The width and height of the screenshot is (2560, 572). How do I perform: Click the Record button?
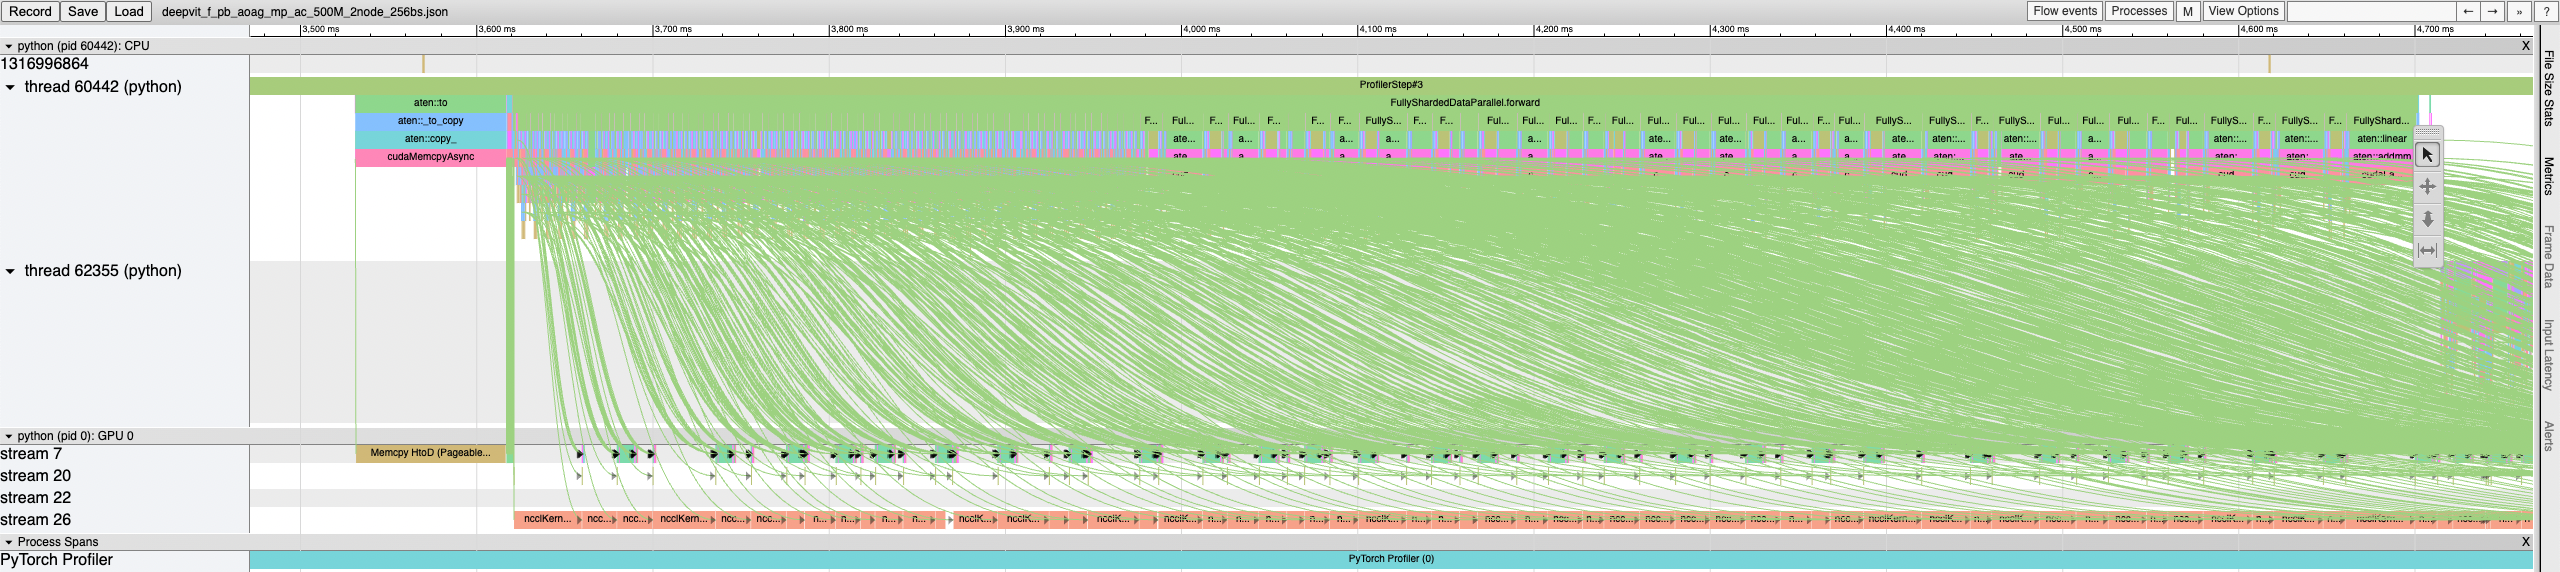(30, 11)
